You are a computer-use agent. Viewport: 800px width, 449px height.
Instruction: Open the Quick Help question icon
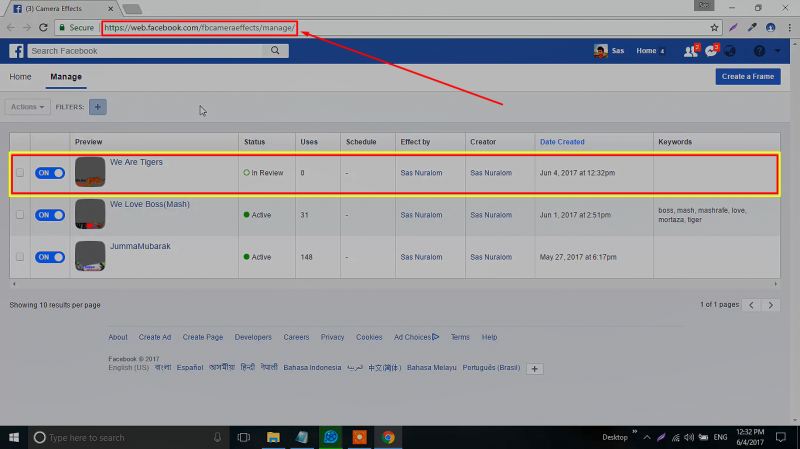coord(759,51)
